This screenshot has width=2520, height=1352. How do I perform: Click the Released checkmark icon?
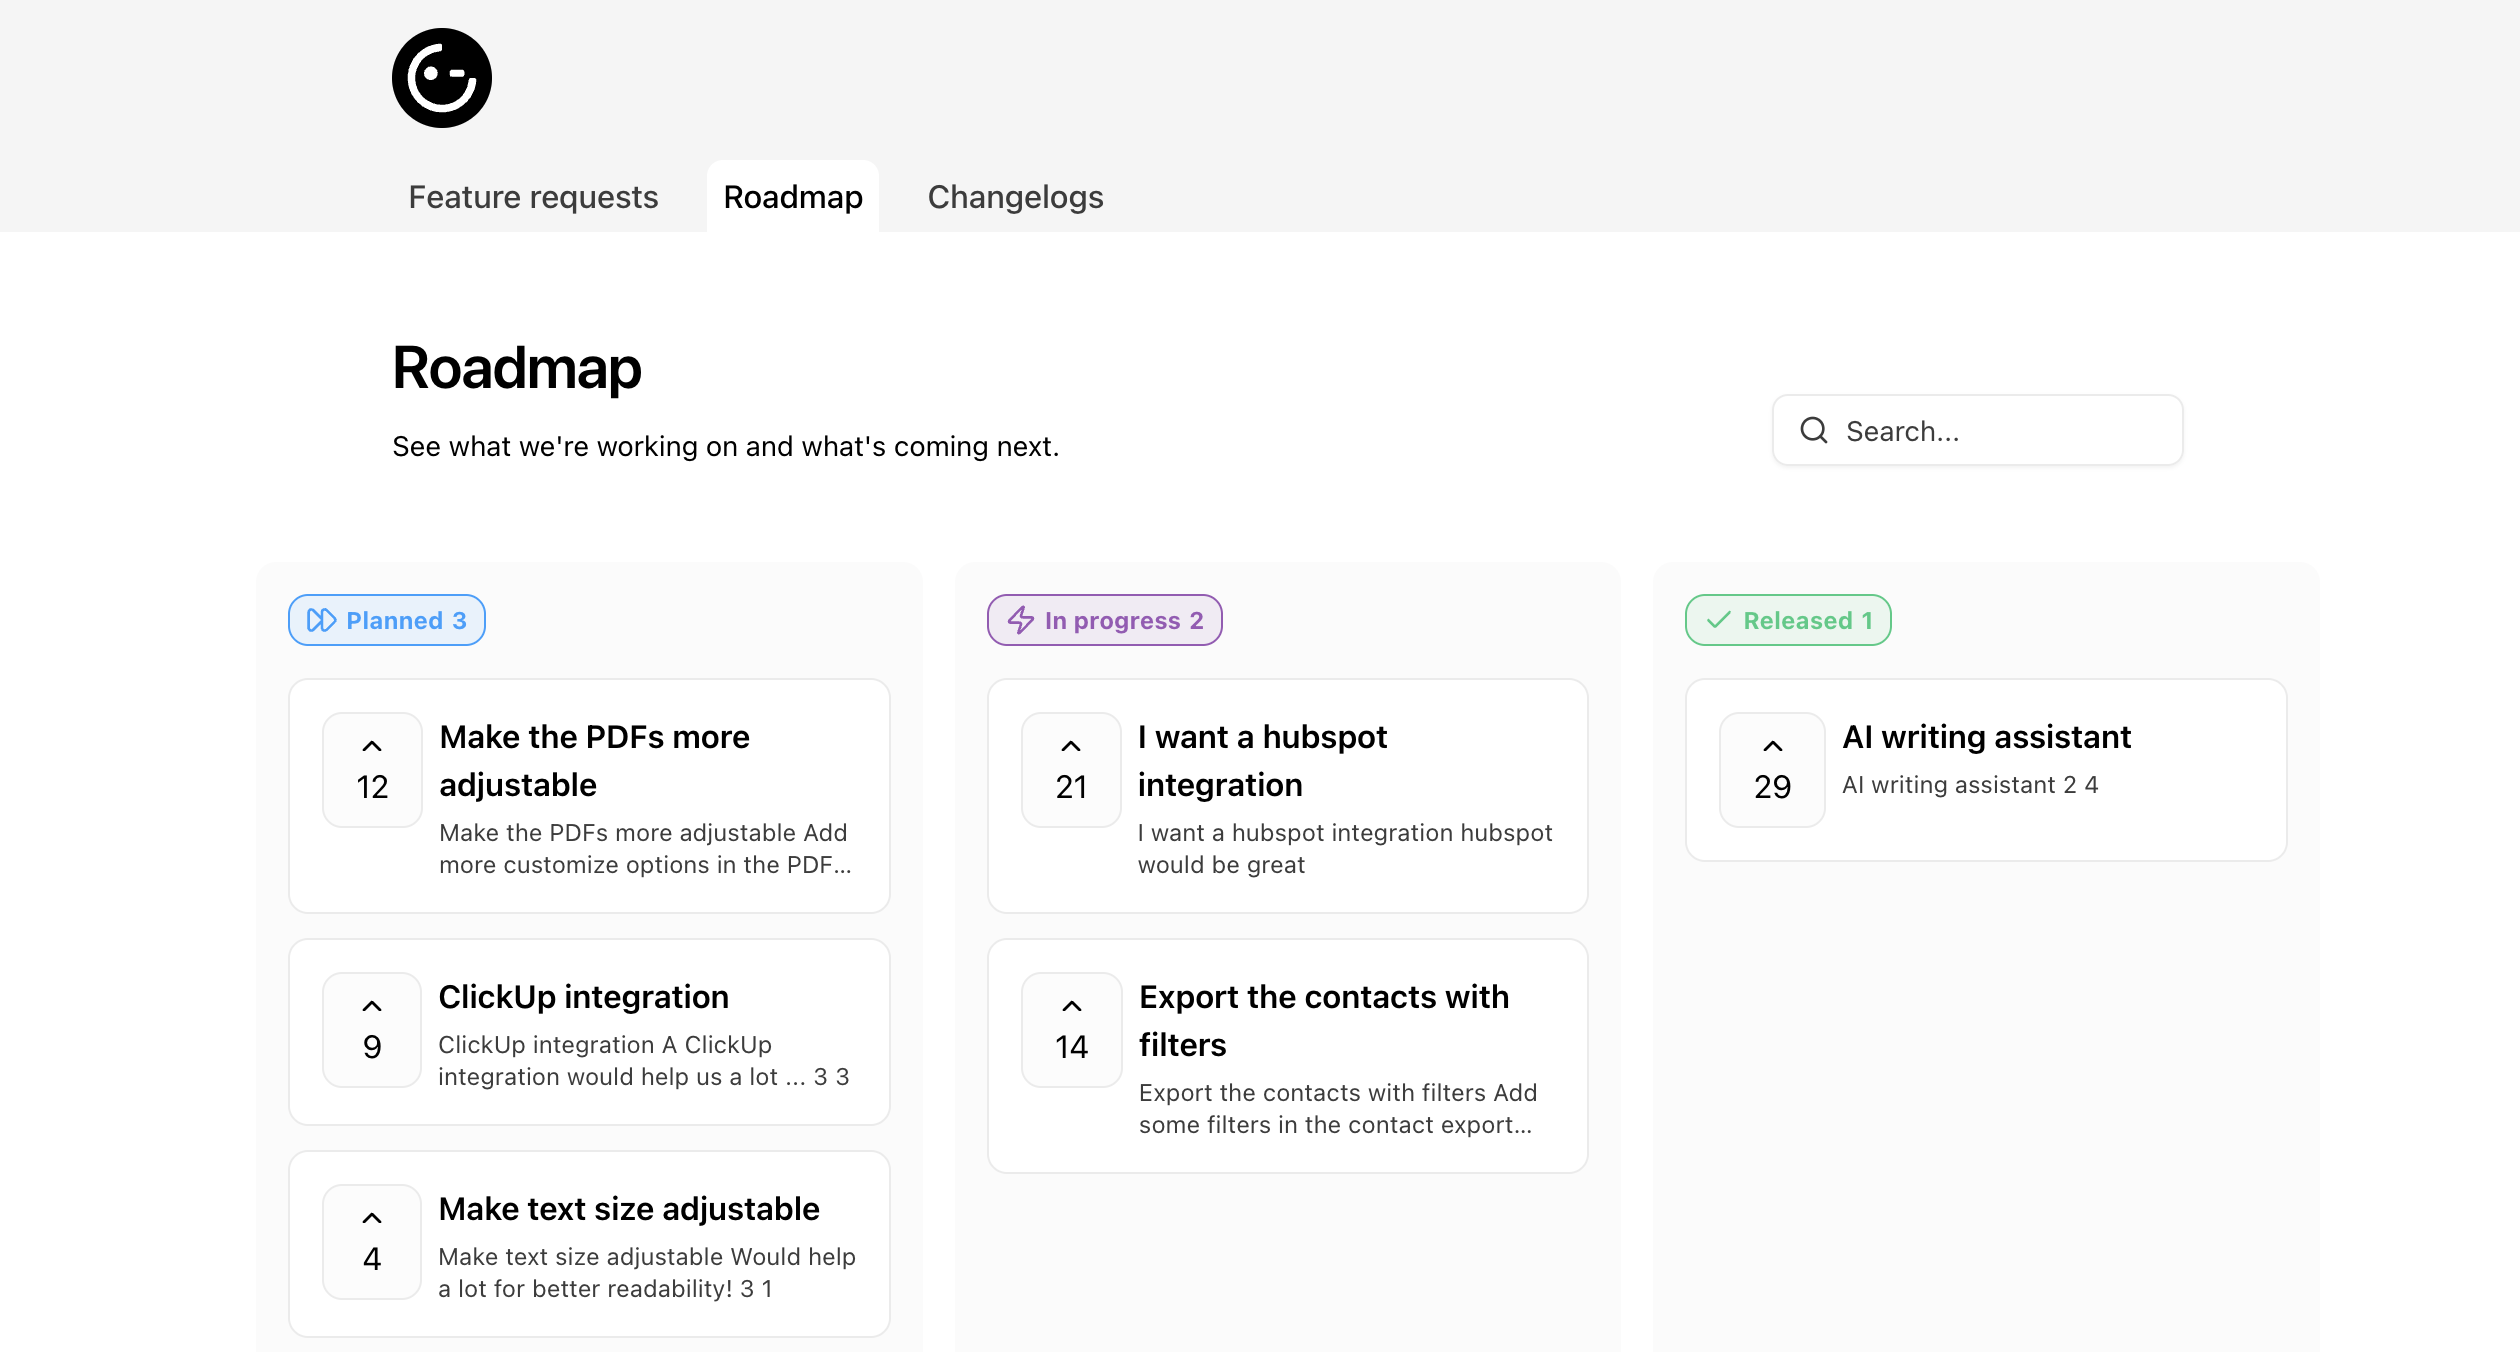1718,621
